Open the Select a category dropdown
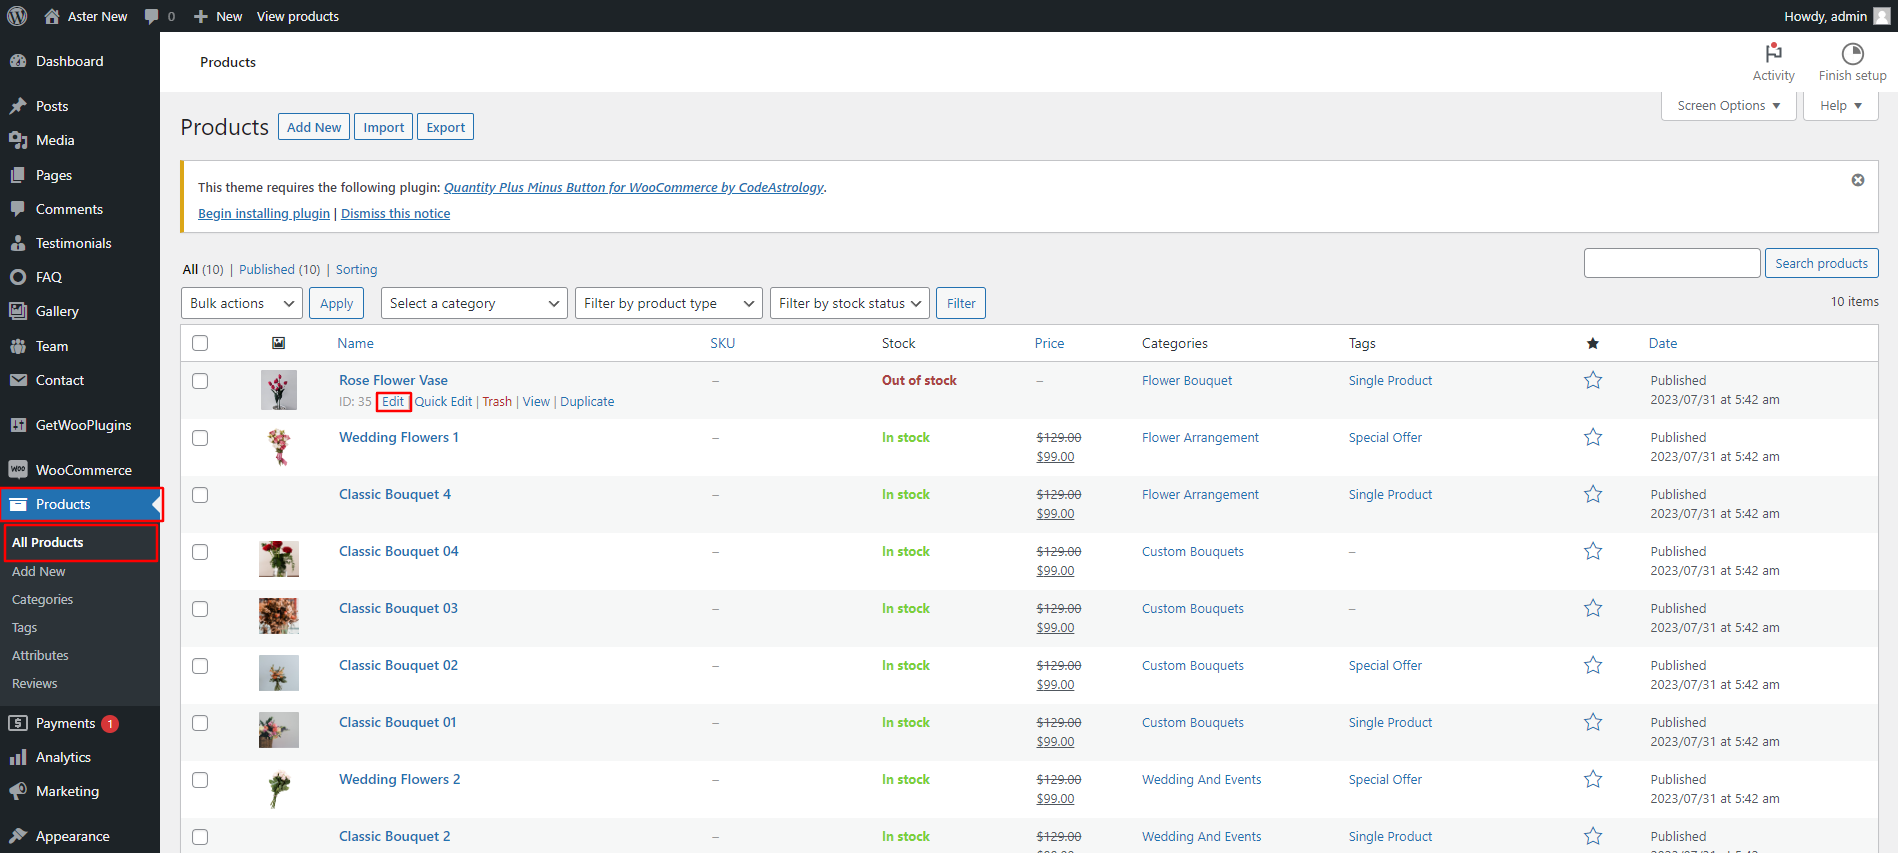 pos(474,303)
